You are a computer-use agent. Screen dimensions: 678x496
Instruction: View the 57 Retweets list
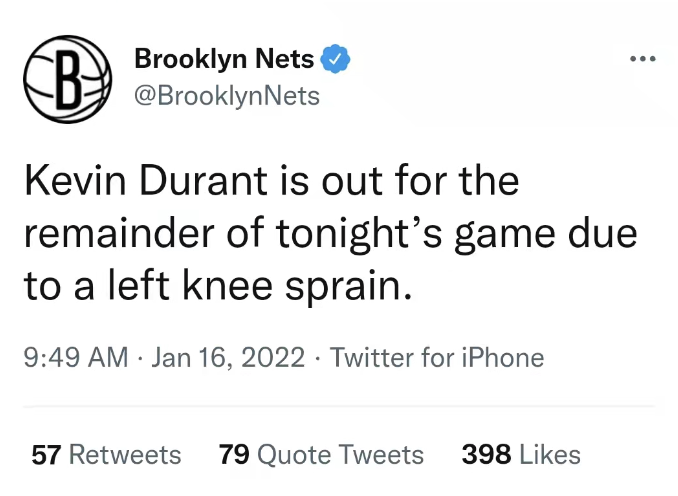(106, 455)
